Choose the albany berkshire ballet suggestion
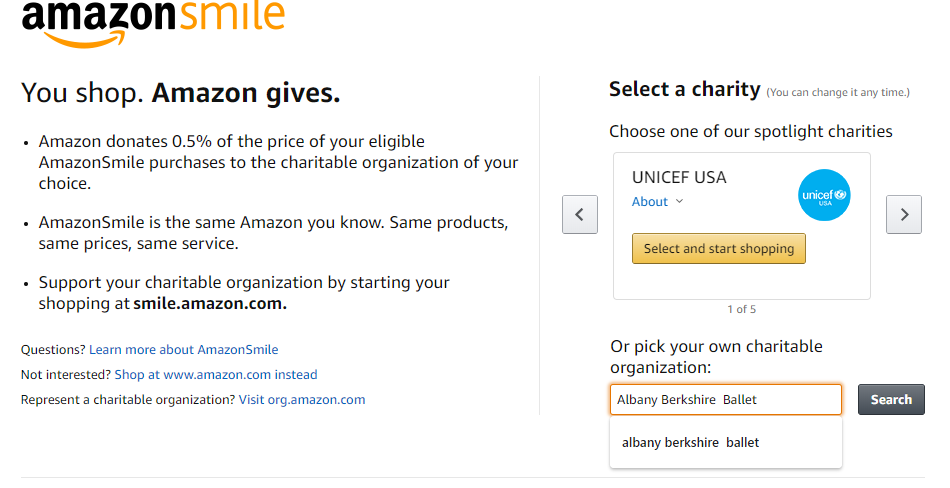The width and height of the screenshot is (950, 488). pyautogui.click(x=690, y=443)
